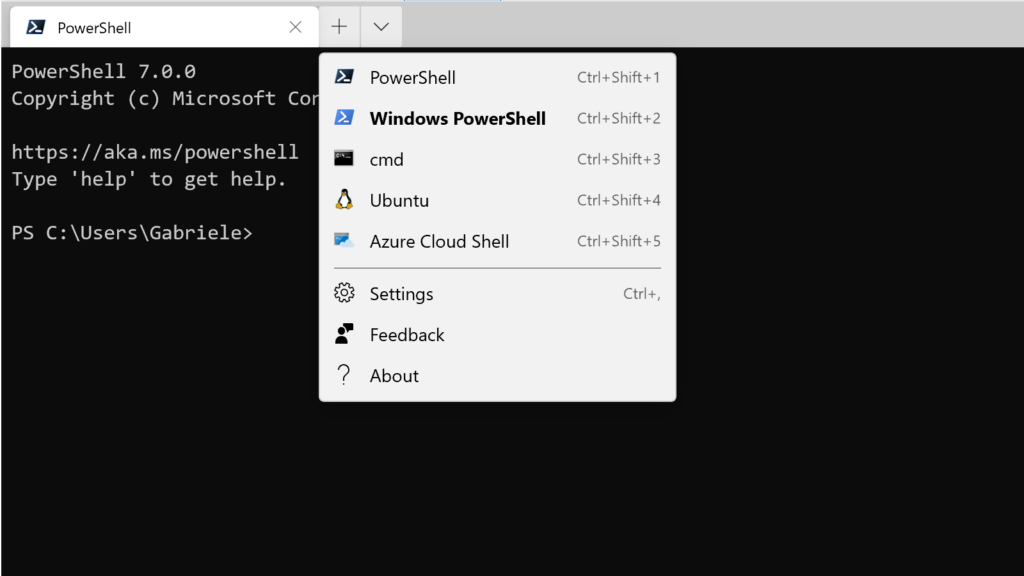Image resolution: width=1024 pixels, height=576 pixels.
Task: Click the cmd console icon
Action: click(344, 159)
